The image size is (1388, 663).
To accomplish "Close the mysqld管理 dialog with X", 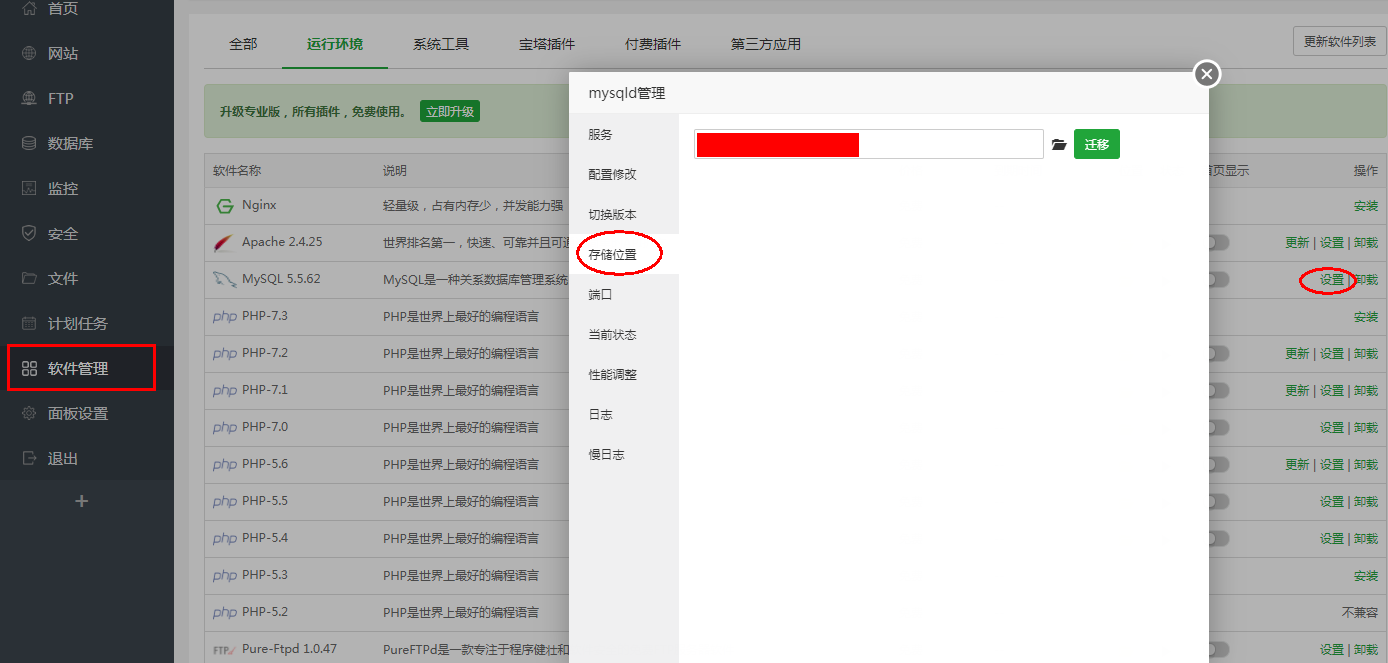I will 1207,74.
